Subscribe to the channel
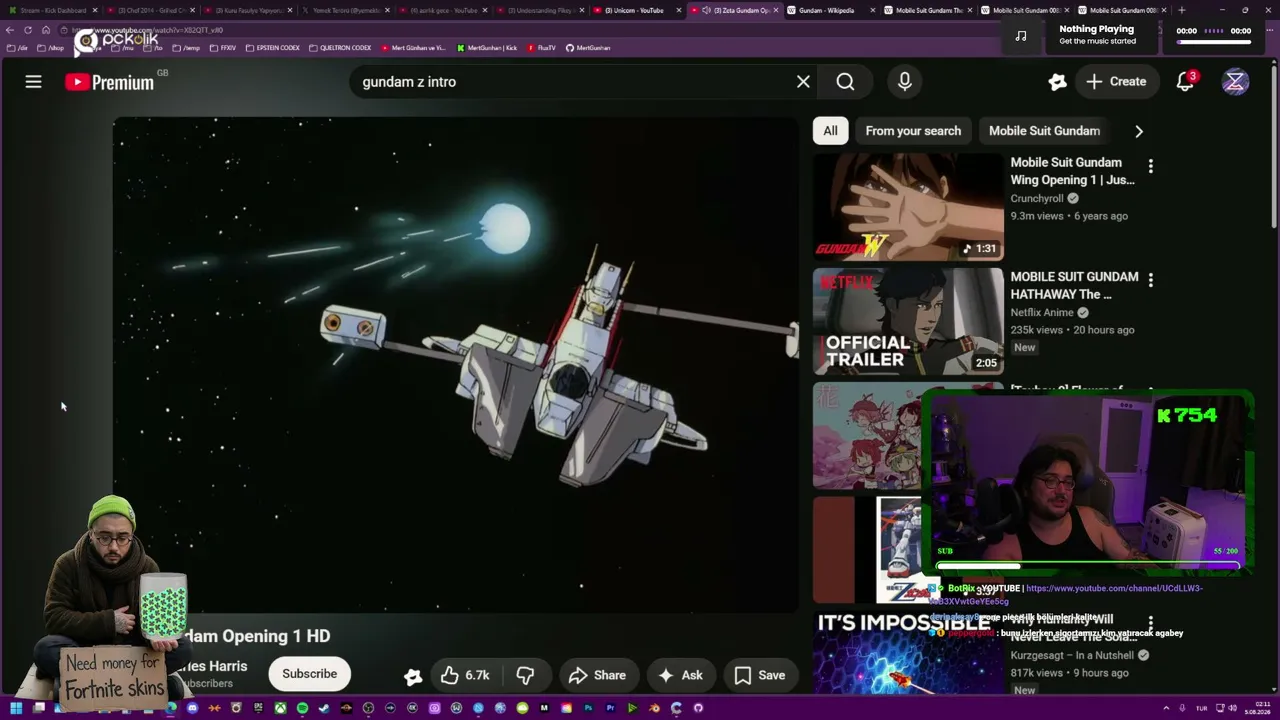The image size is (1280, 720). click(x=309, y=674)
